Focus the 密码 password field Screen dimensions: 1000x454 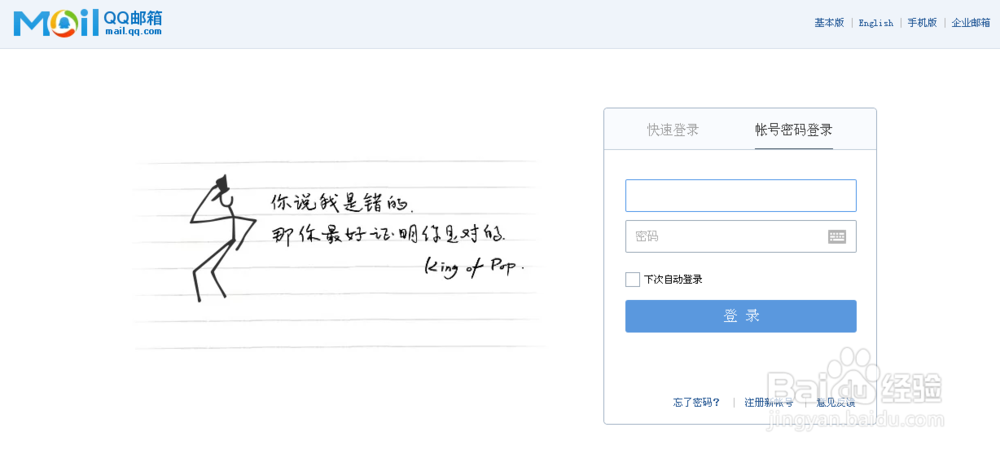[740, 237]
